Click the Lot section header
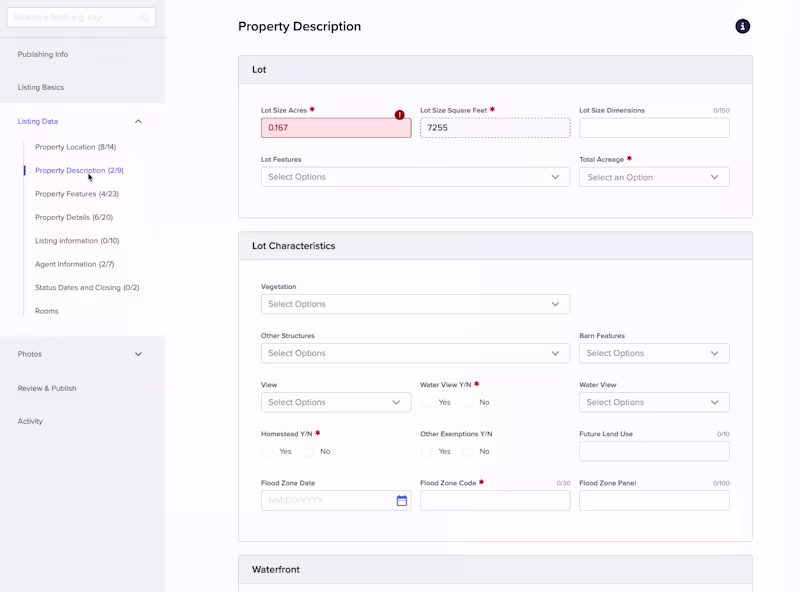Image resolution: width=800 pixels, height=592 pixels. [x=495, y=70]
